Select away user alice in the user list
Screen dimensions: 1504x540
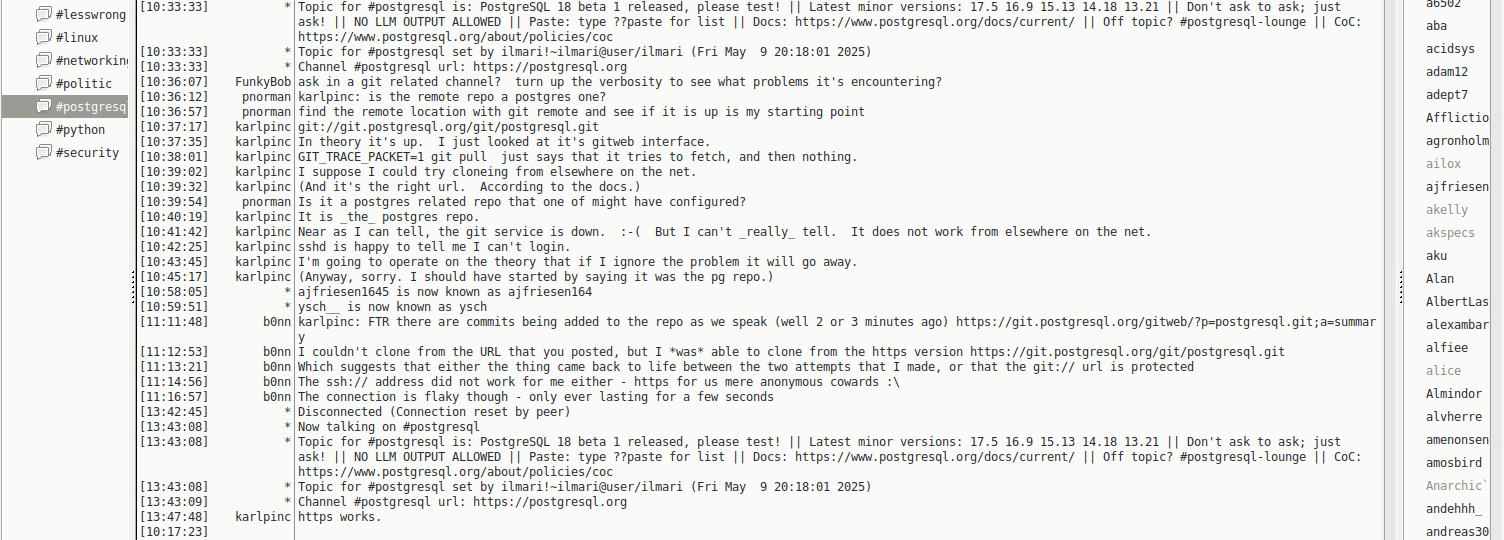pos(1443,371)
